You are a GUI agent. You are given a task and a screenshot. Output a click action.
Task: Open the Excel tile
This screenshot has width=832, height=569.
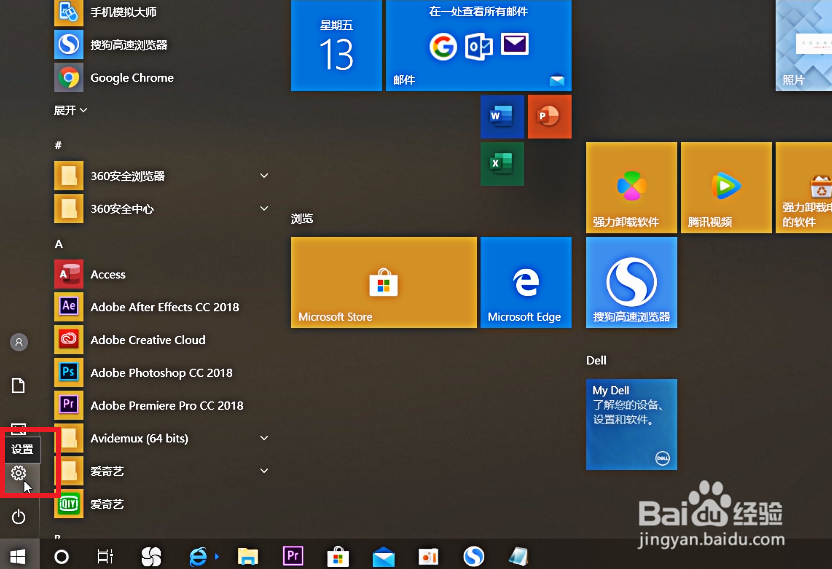tap(502, 163)
